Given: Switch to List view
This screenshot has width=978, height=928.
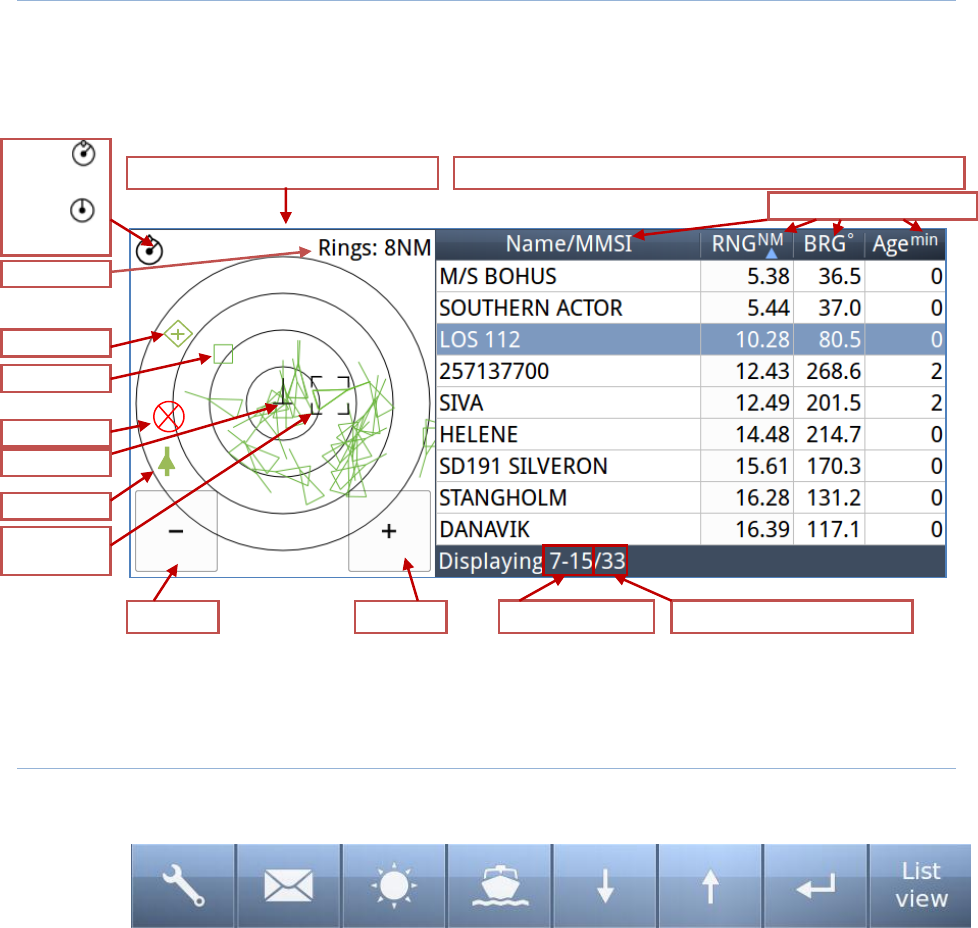Looking at the screenshot, I should tap(921, 886).
